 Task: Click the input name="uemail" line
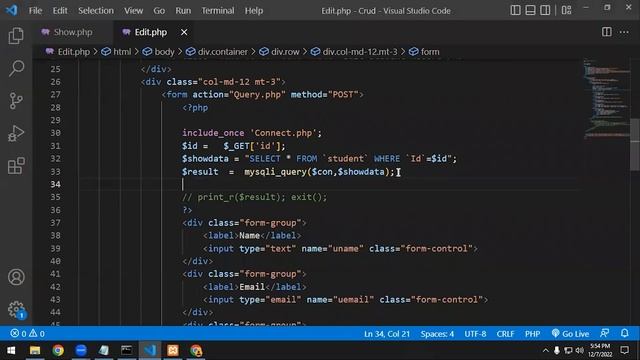[x=345, y=299]
